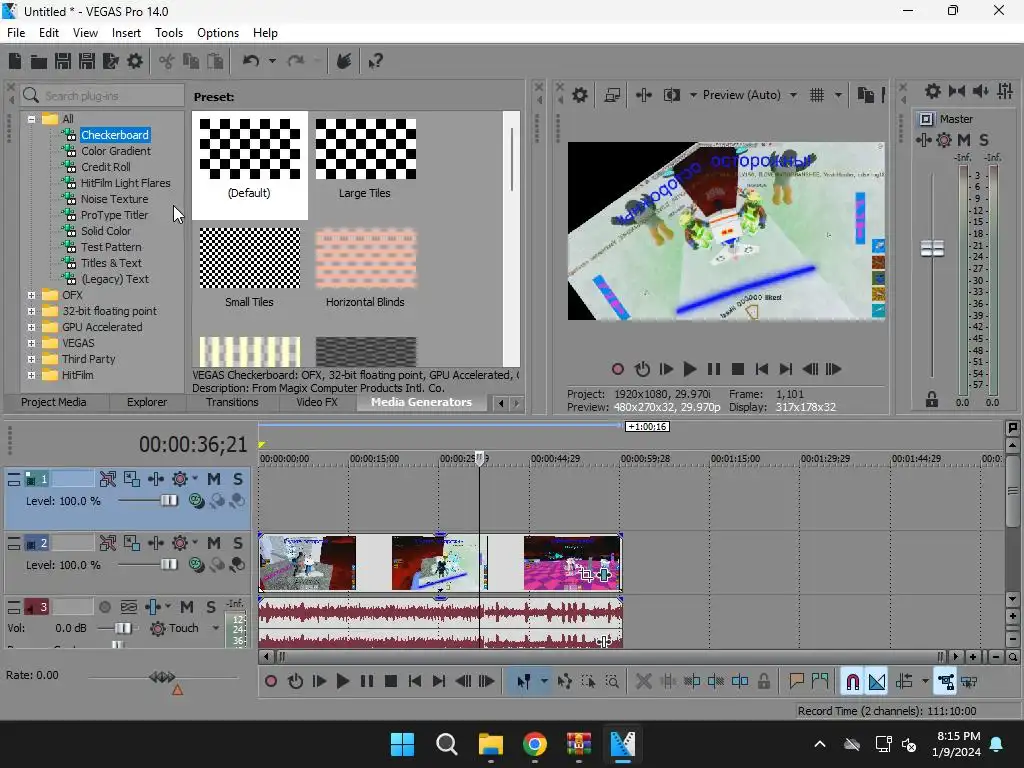
Task: Open Master bus audio properties gear
Action: pyautogui.click(x=933, y=91)
